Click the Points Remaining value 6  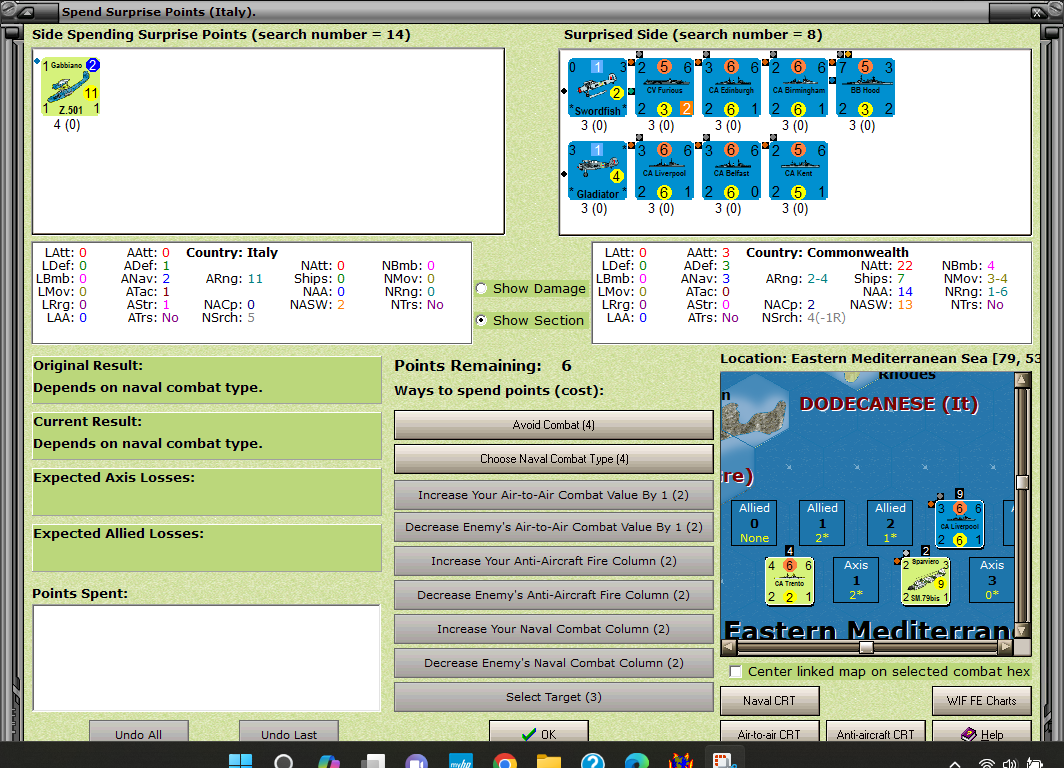(x=567, y=366)
